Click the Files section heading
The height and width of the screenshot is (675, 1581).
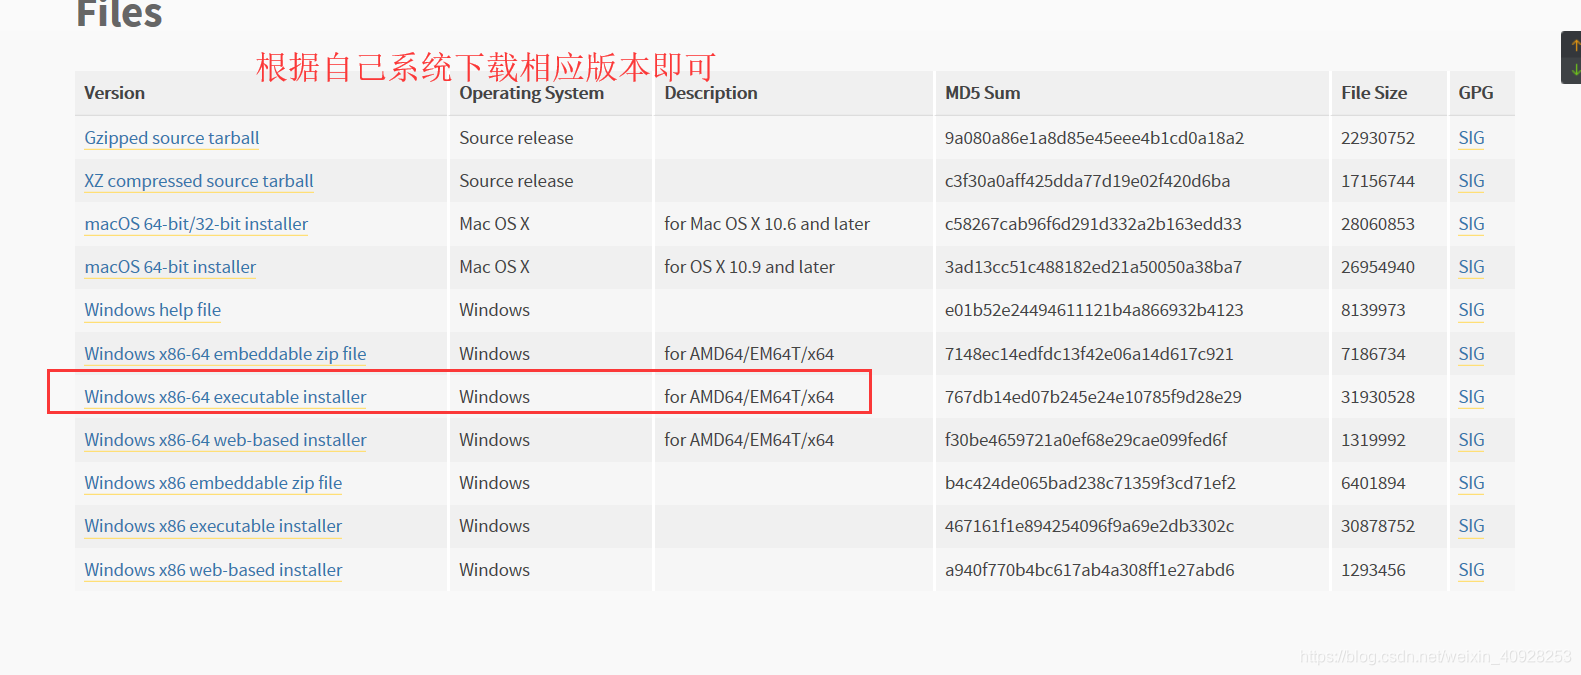pos(119,14)
